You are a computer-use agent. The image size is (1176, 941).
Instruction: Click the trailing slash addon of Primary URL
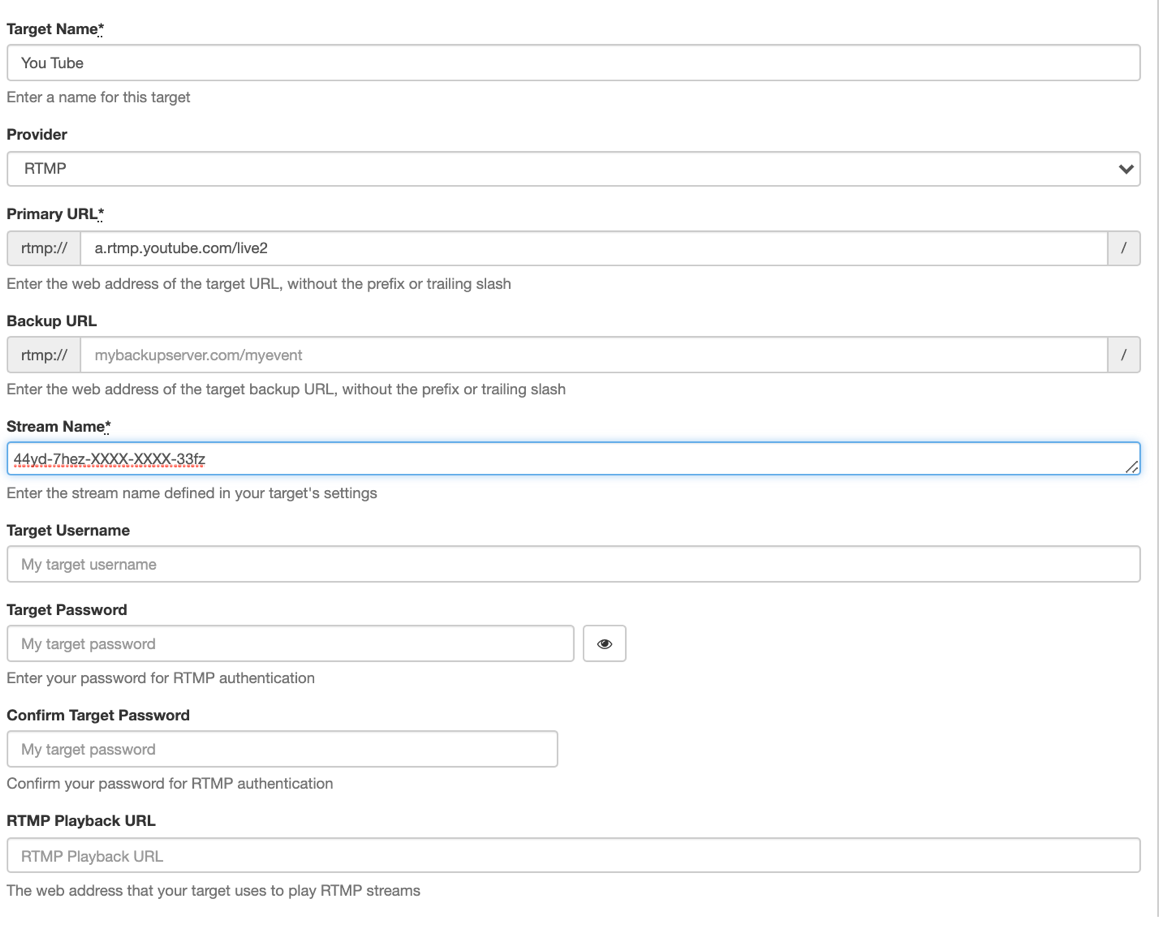[1125, 249]
